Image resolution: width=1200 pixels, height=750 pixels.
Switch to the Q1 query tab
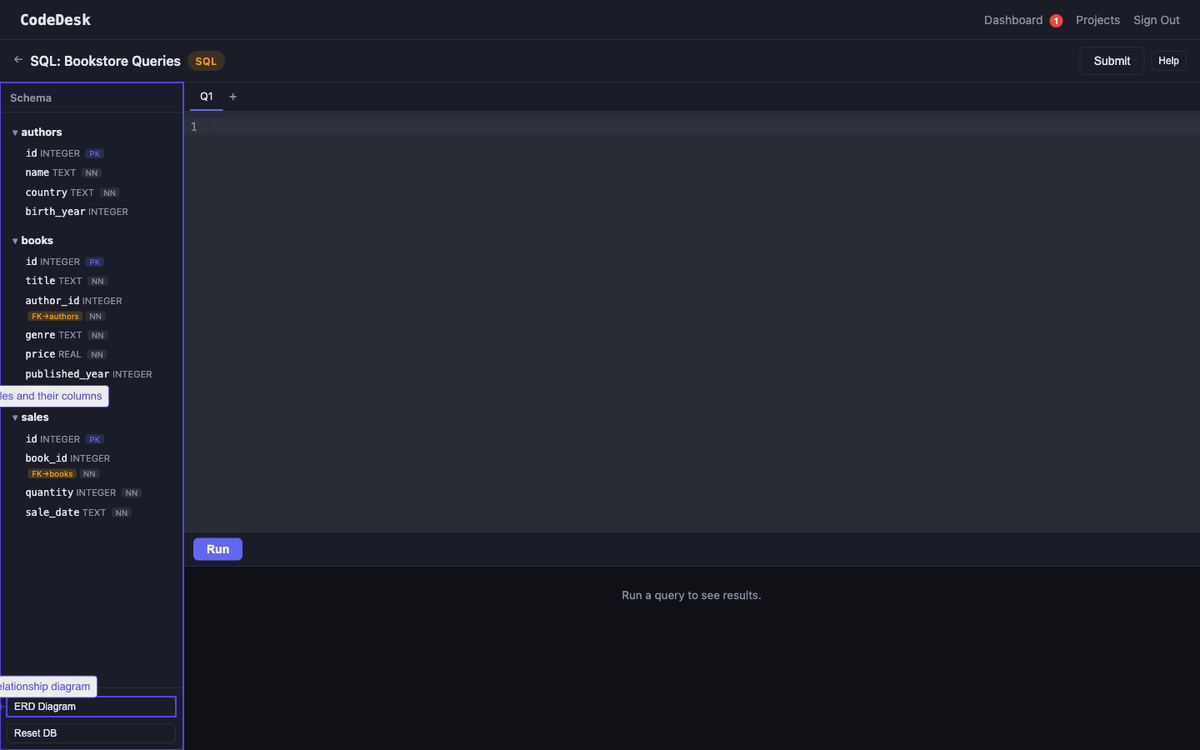(206, 96)
